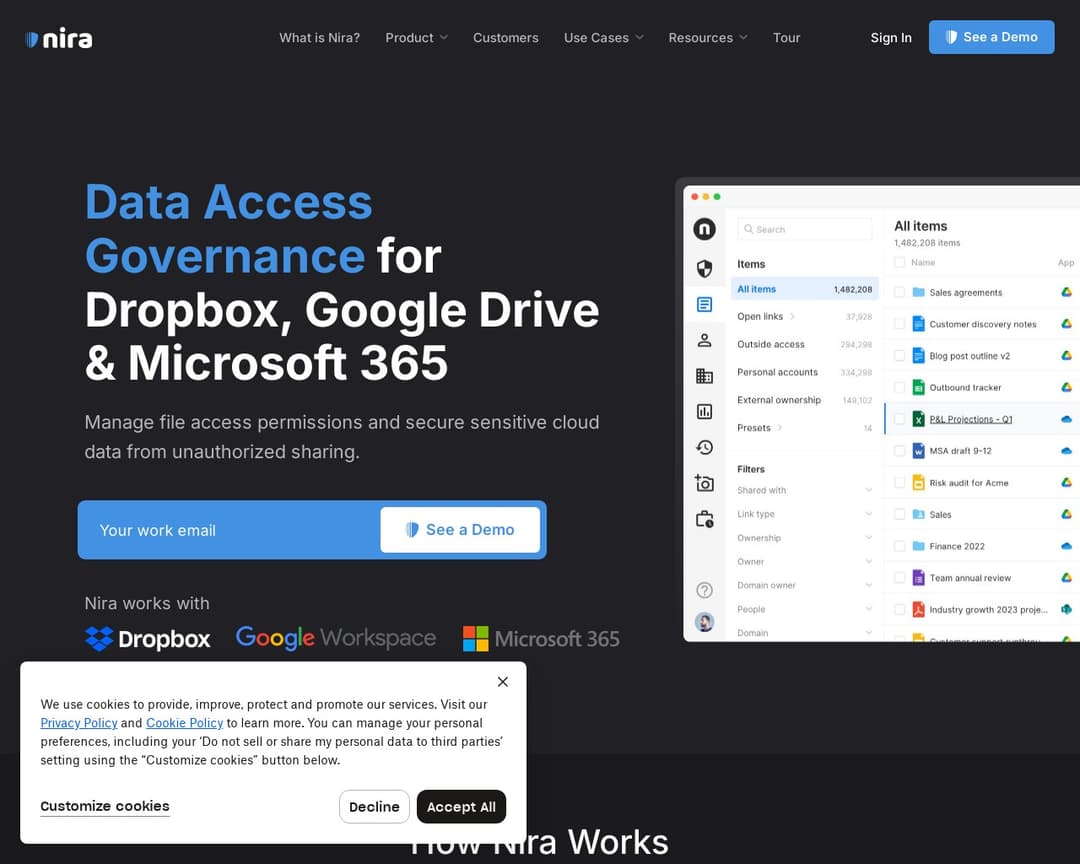The width and height of the screenshot is (1080, 864).
Task: Open the items document icon in sidebar
Action: point(704,305)
